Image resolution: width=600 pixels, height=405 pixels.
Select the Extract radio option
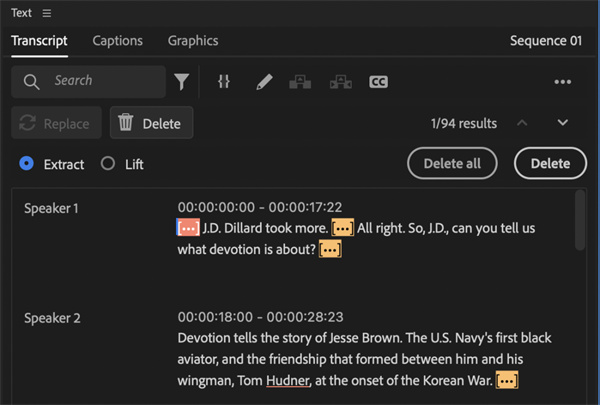pos(26,163)
